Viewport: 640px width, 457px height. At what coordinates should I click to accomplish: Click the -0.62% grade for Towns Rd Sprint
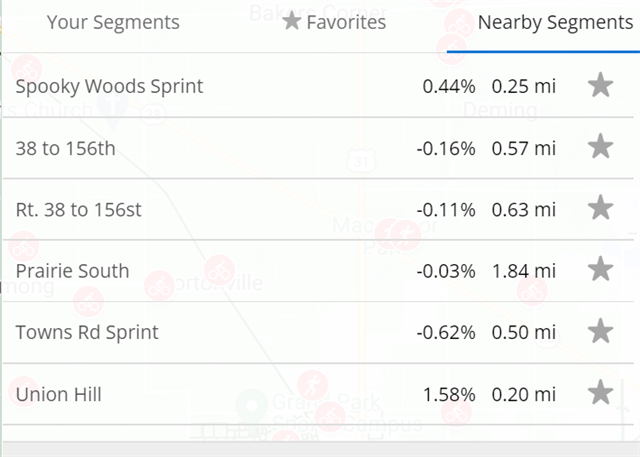point(446,333)
